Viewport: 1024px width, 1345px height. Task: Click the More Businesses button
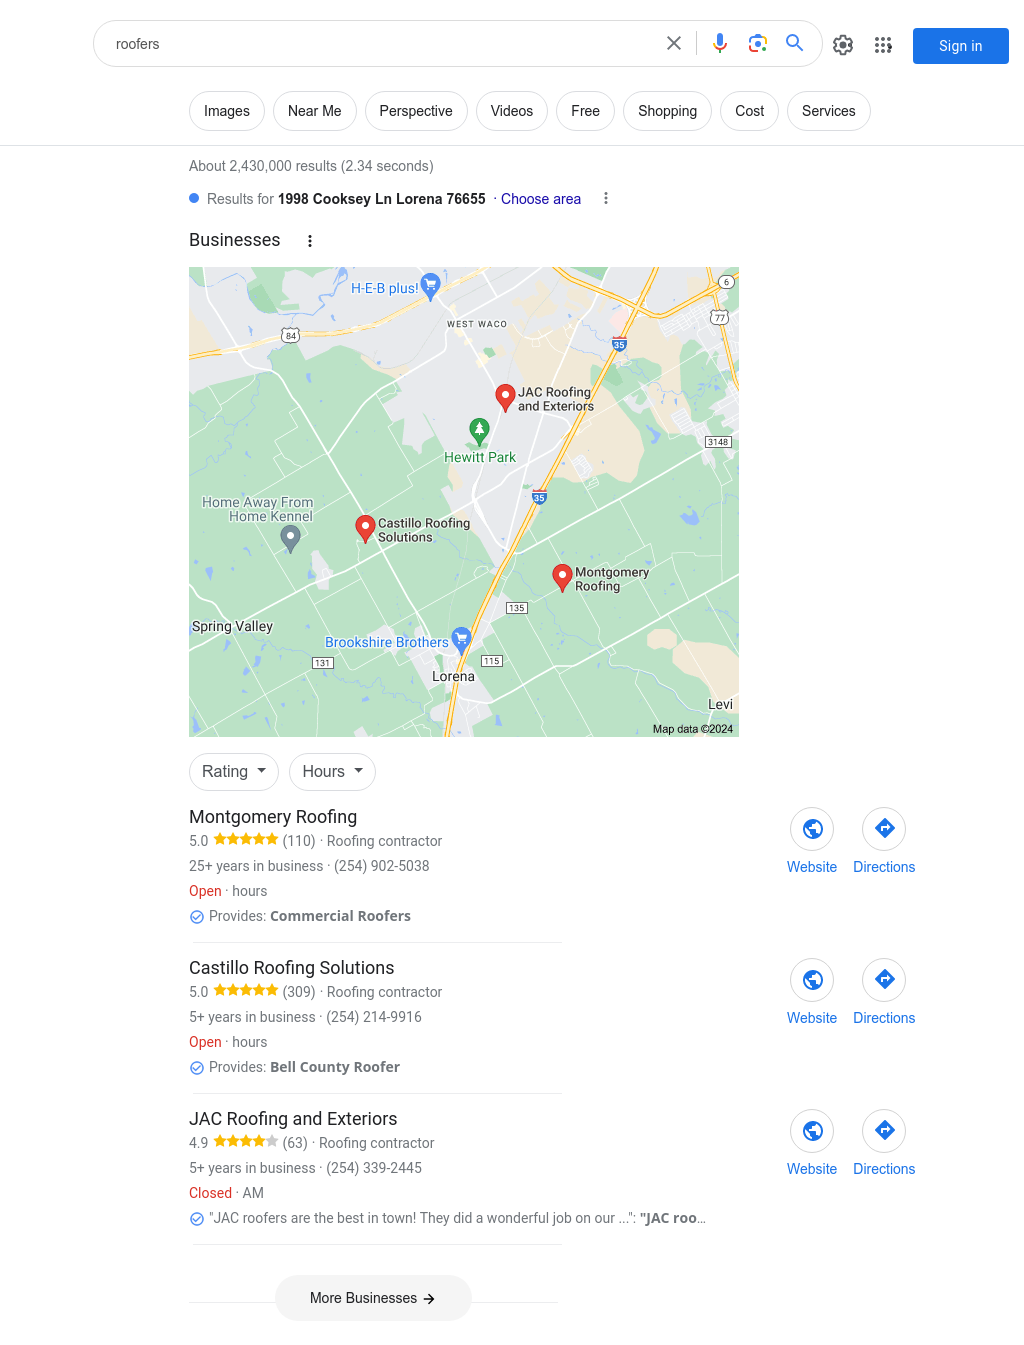373,1298
